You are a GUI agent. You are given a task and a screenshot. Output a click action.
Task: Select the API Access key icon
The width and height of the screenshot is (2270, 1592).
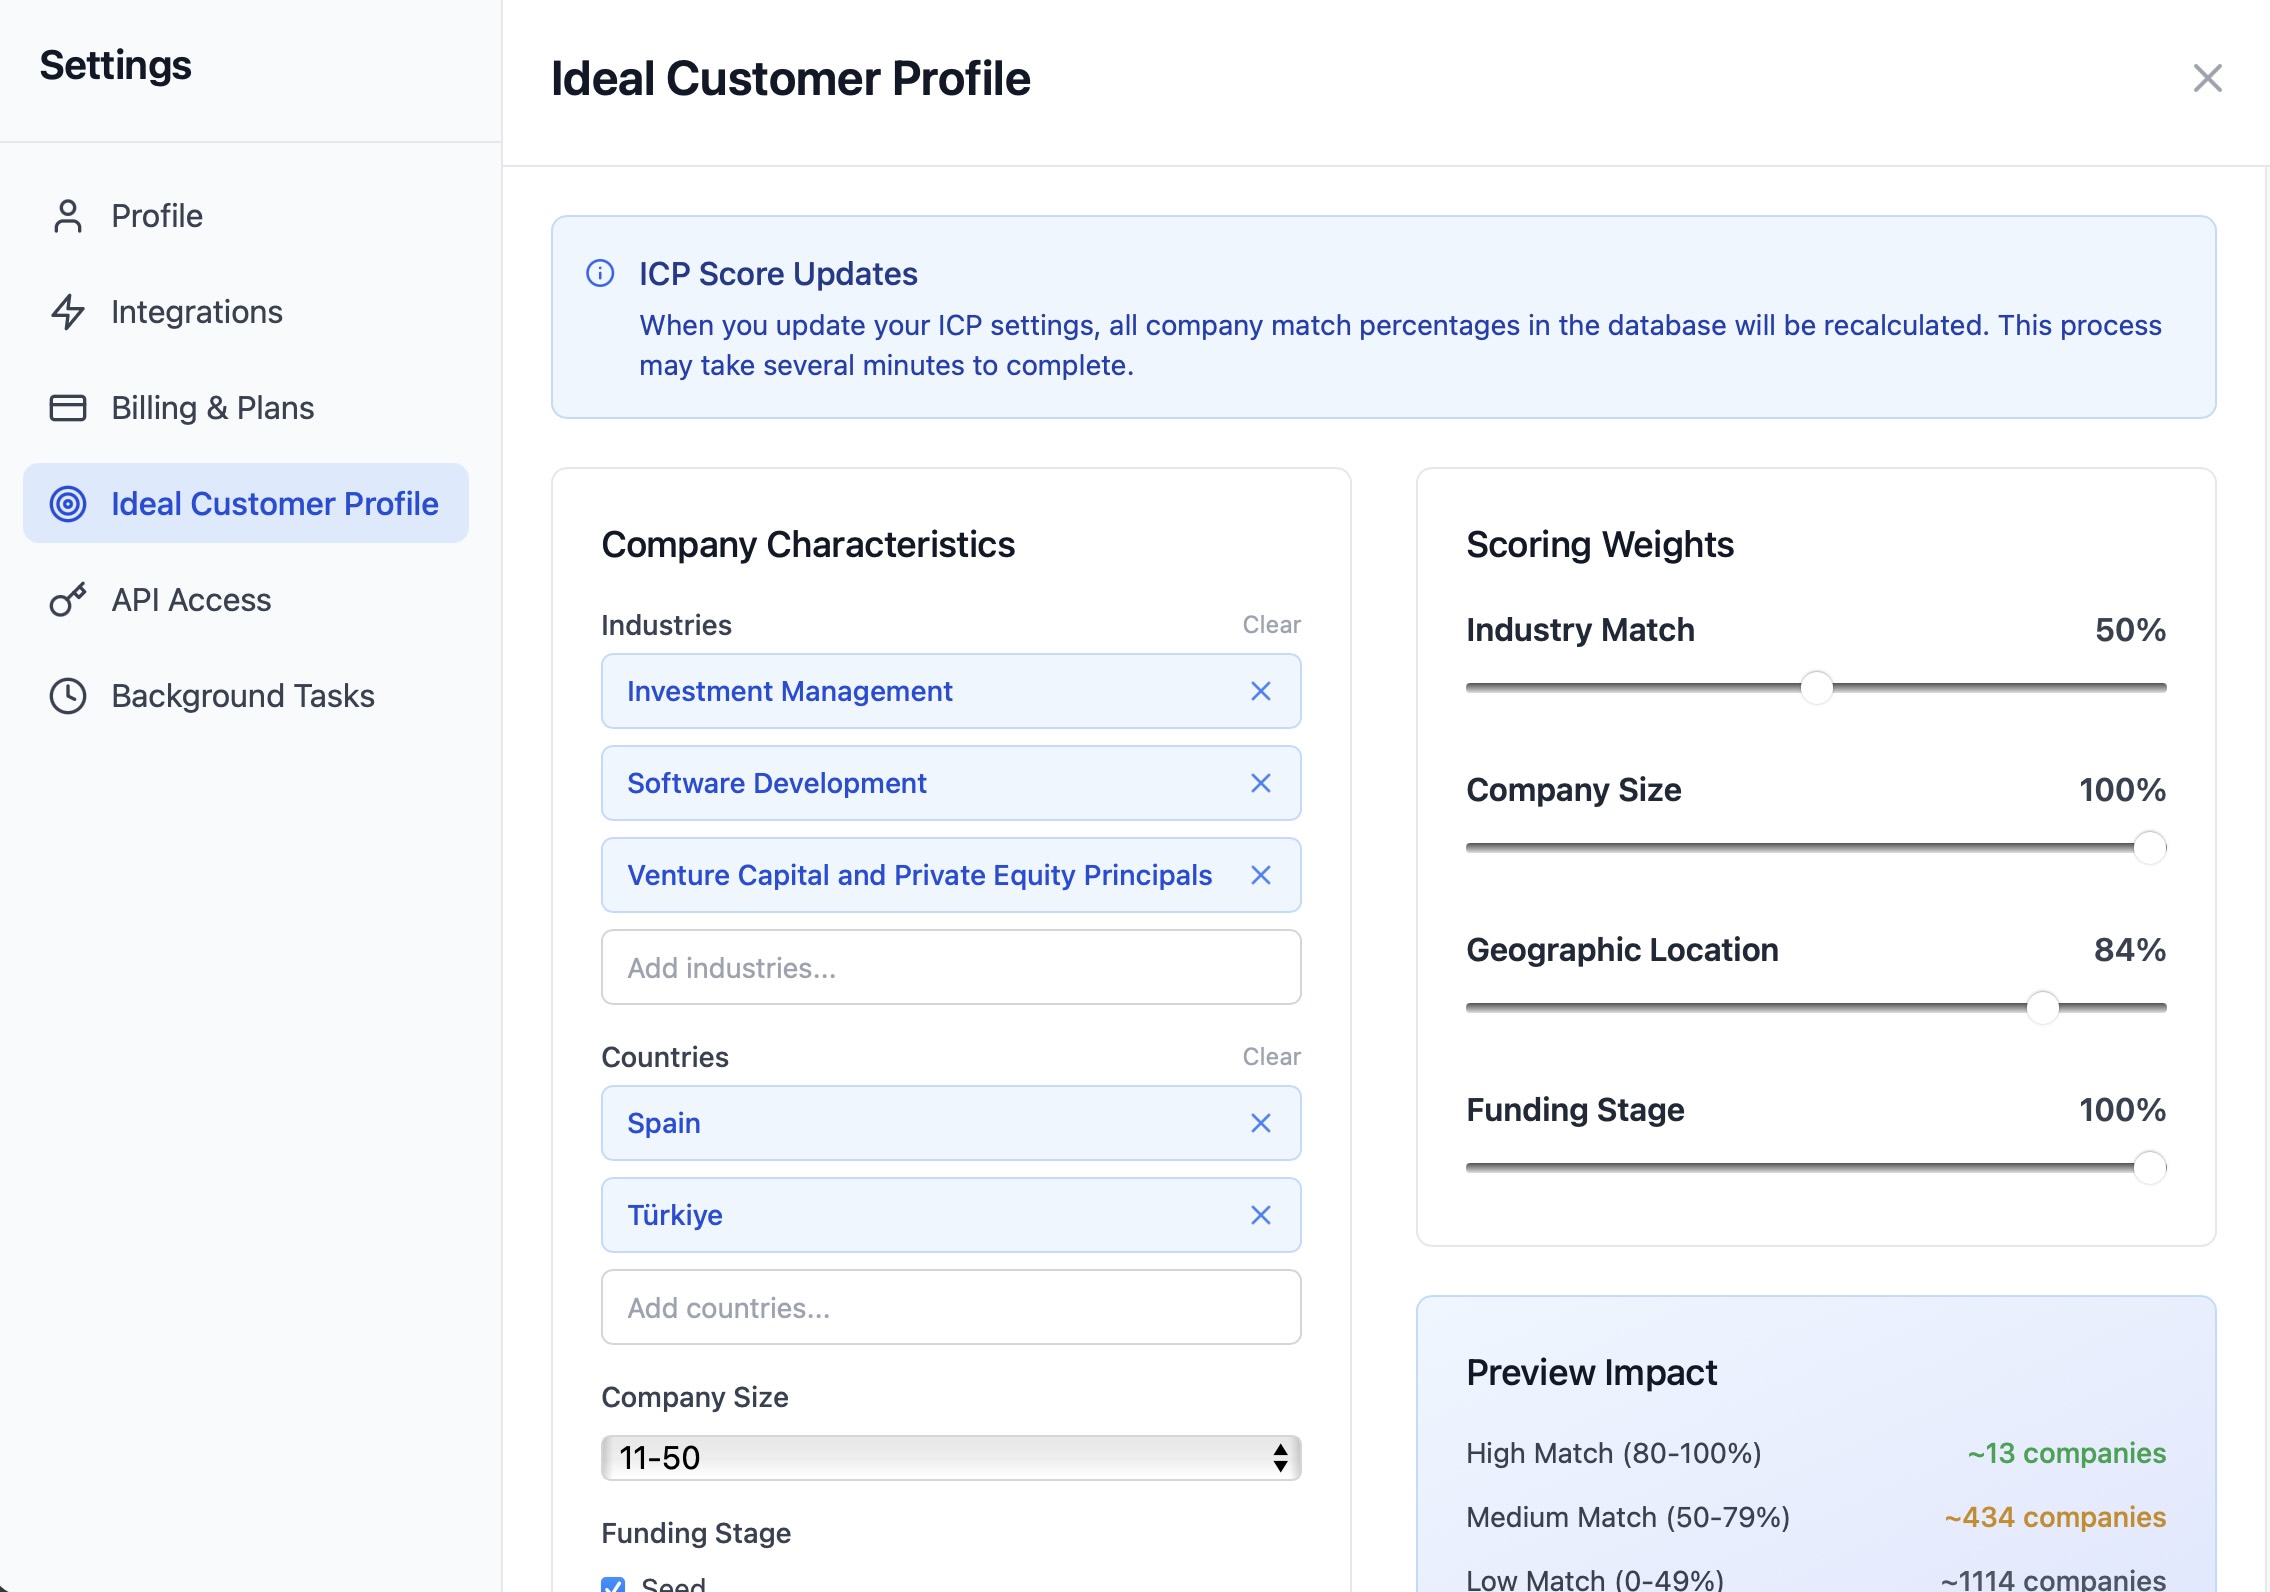pos(68,599)
